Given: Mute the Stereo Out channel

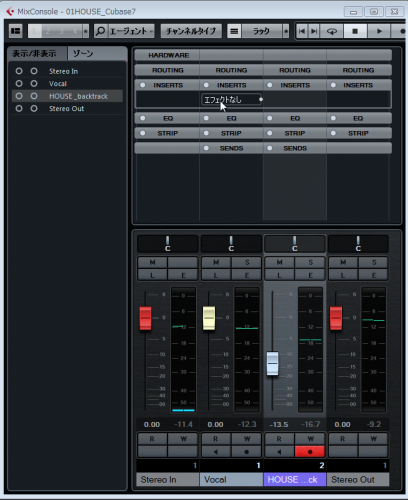Looking at the screenshot, I should 343,262.
